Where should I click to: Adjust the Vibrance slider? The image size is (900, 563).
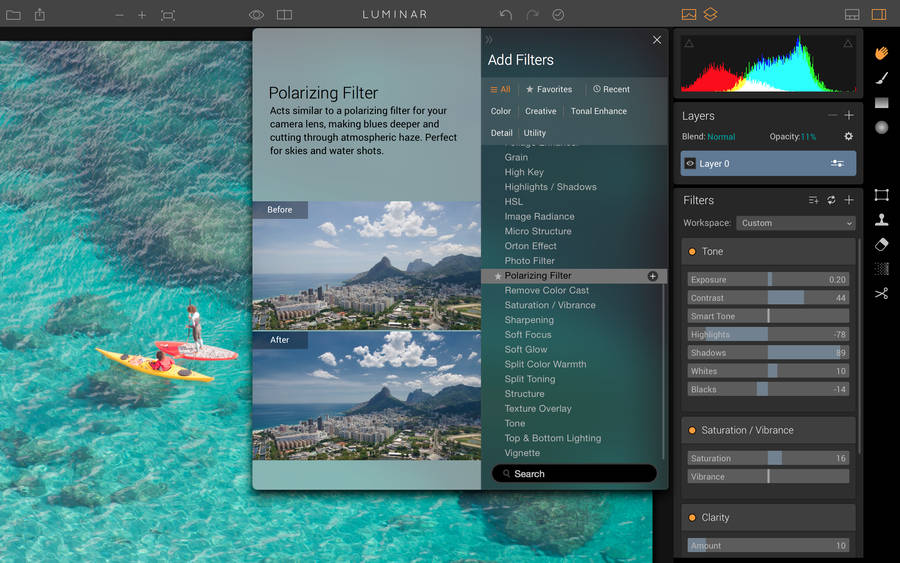[x=768, y=476]
